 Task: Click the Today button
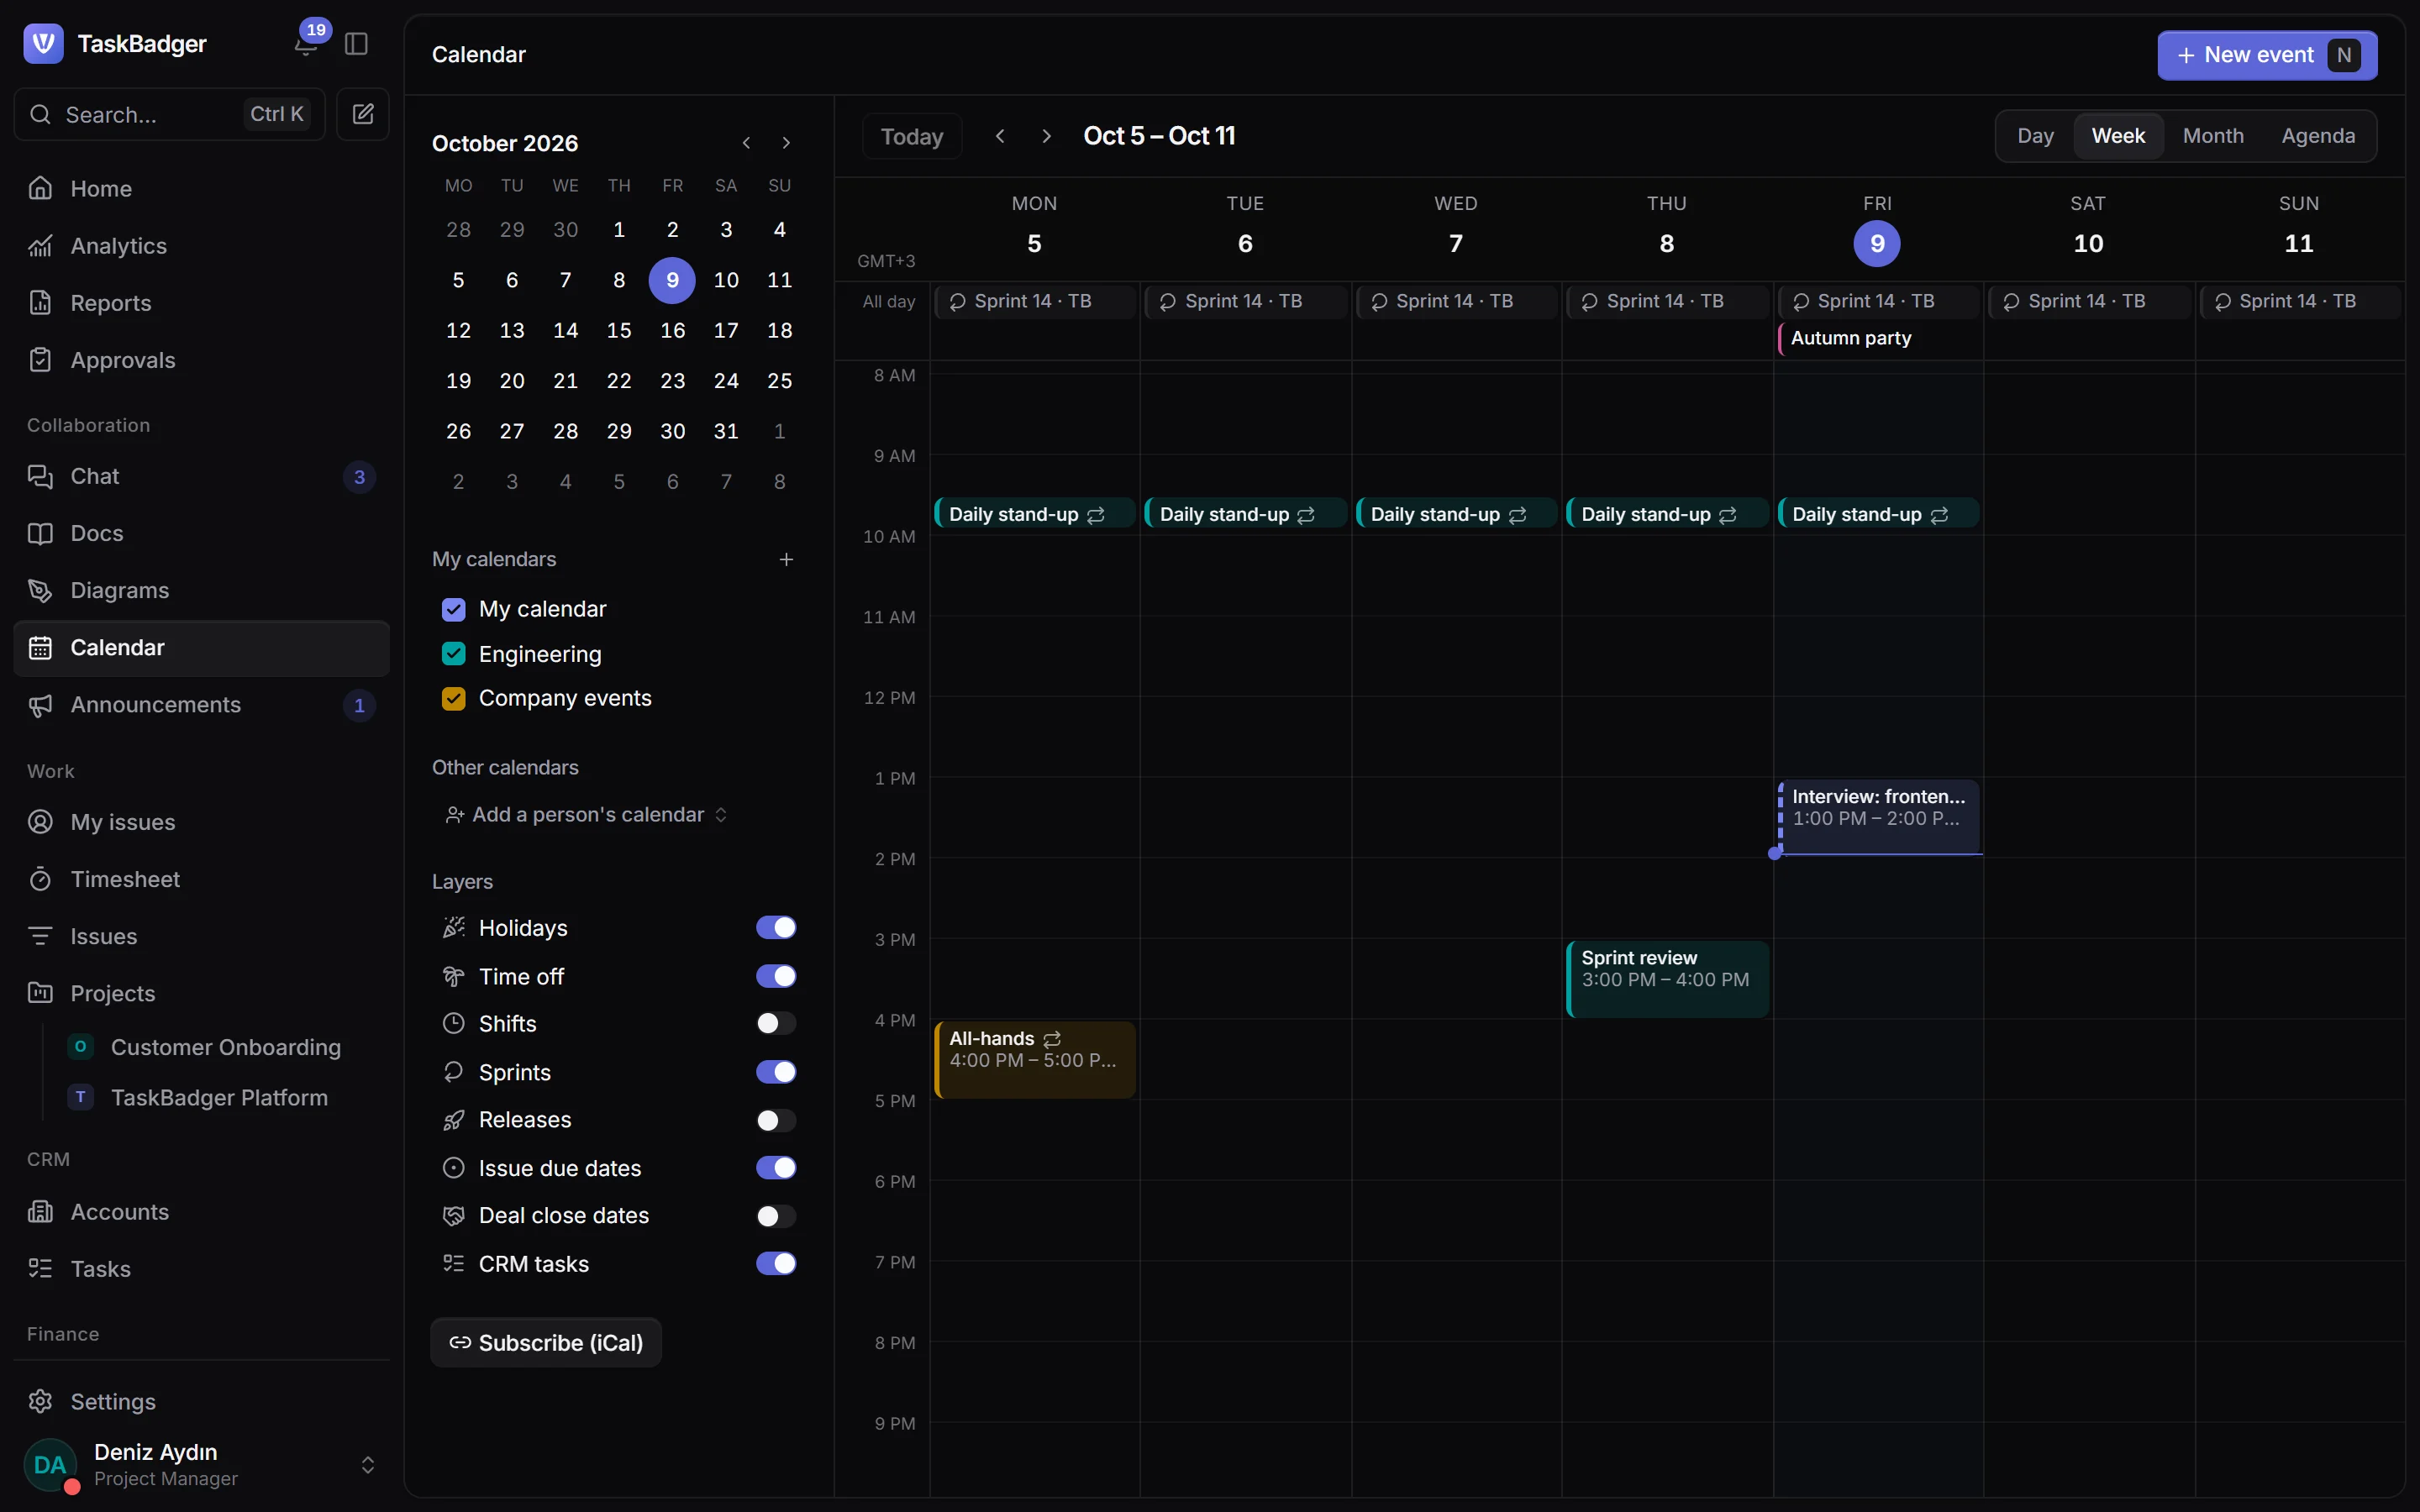pyautogui.click(x=912, y=136)
